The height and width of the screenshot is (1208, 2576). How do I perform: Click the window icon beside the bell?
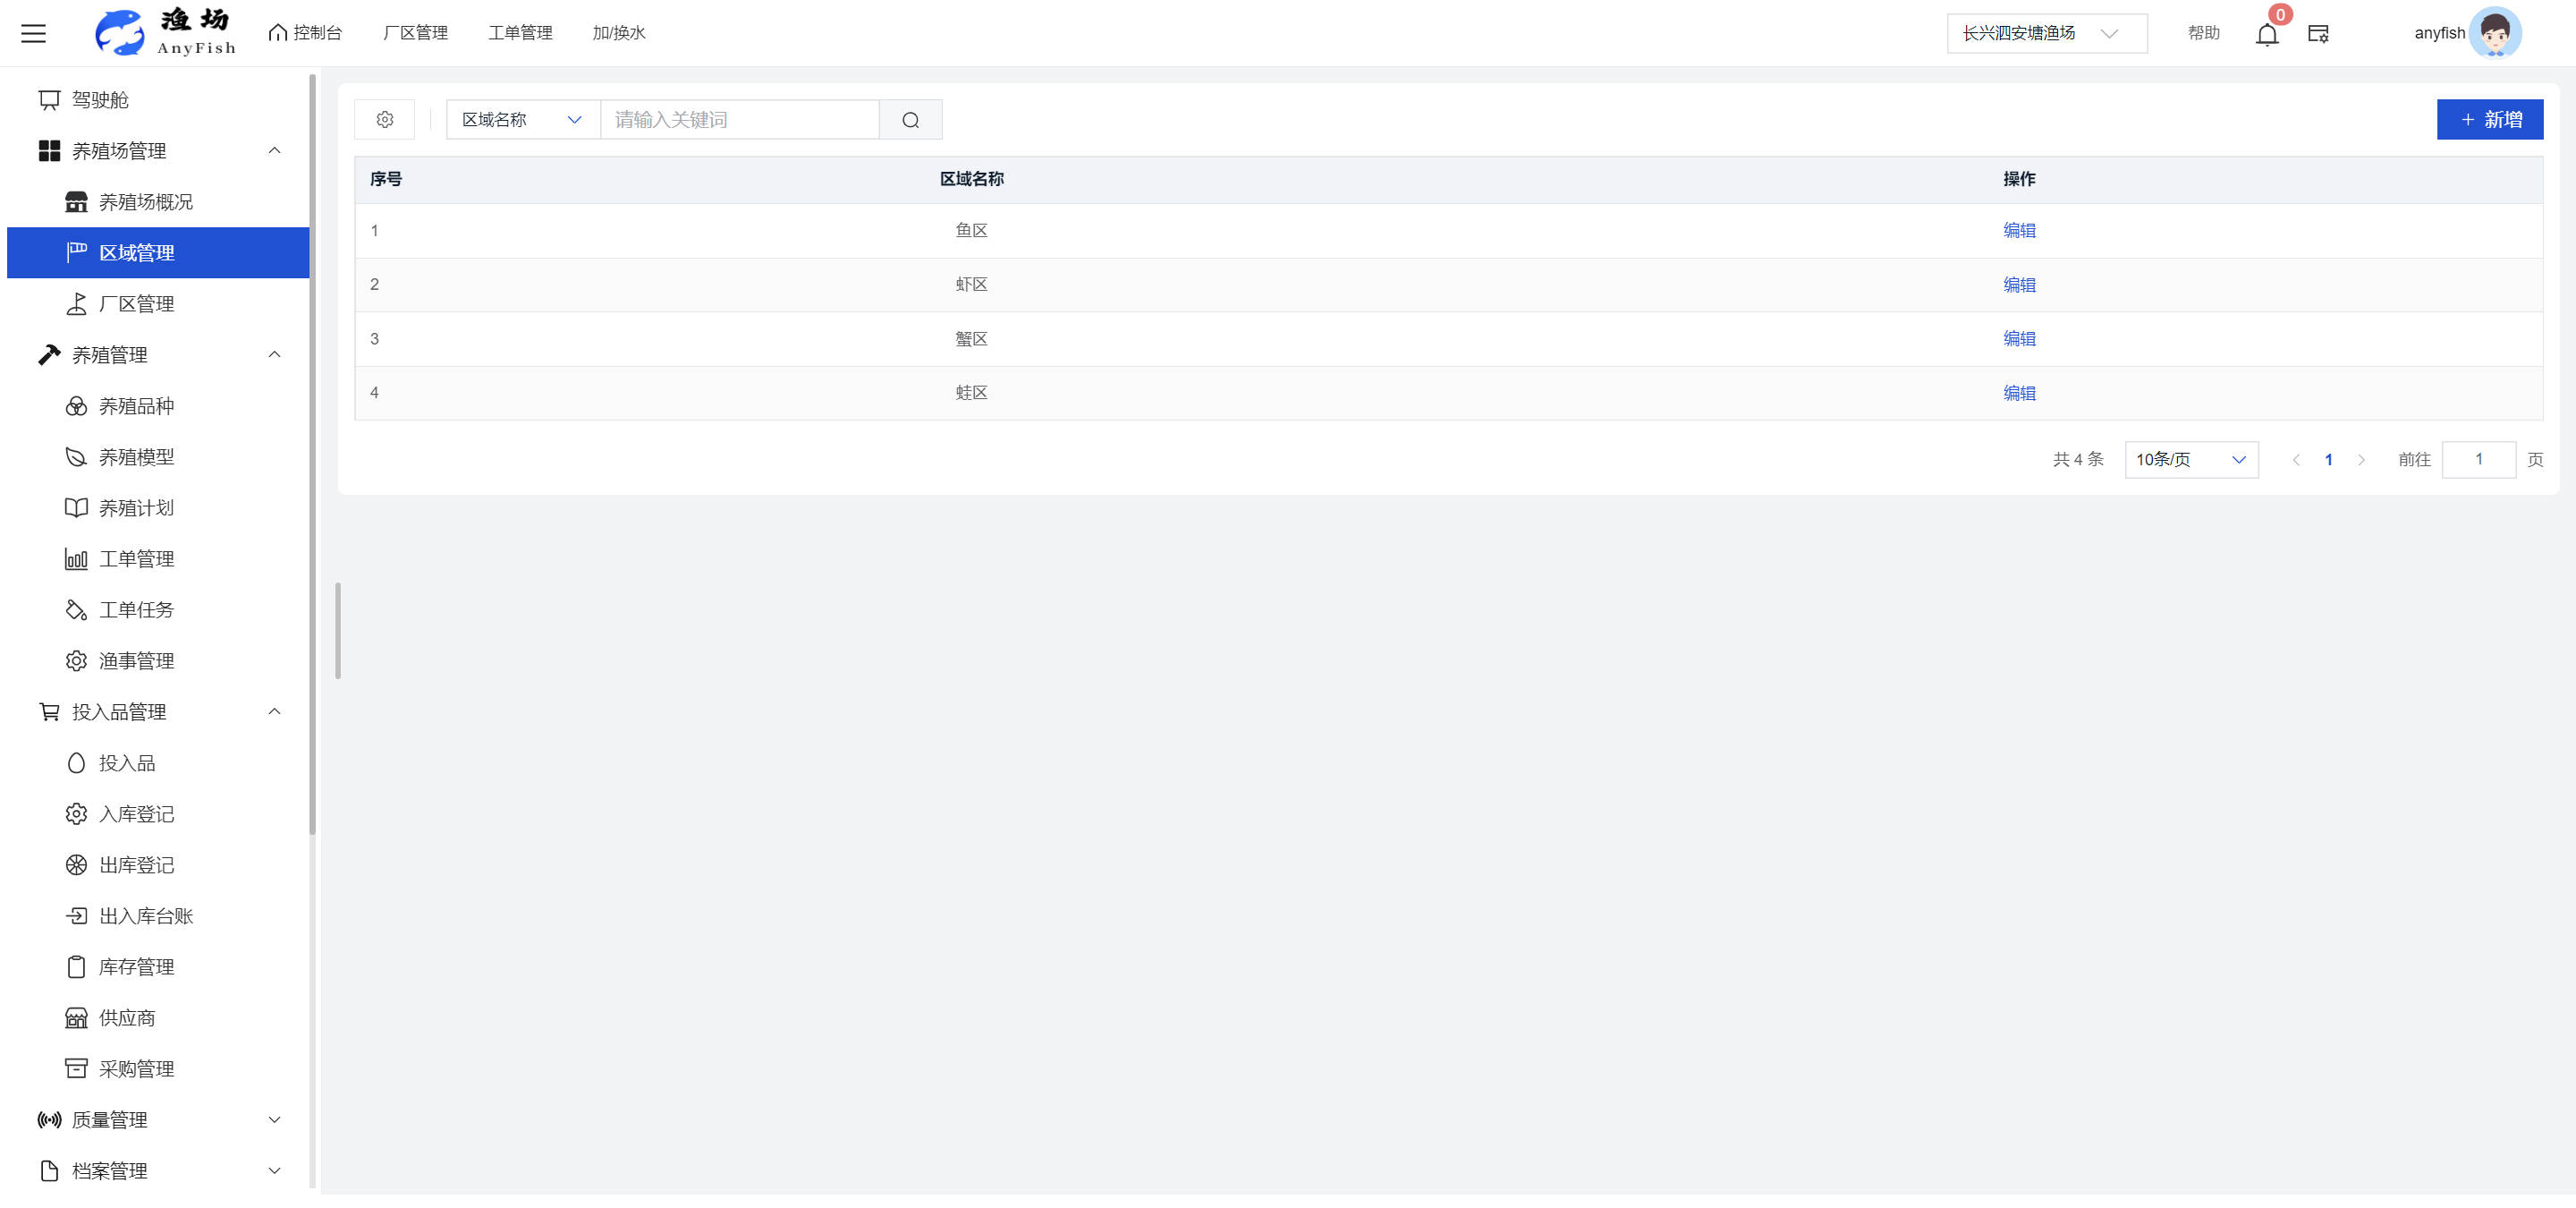(x=2318, y=34)
